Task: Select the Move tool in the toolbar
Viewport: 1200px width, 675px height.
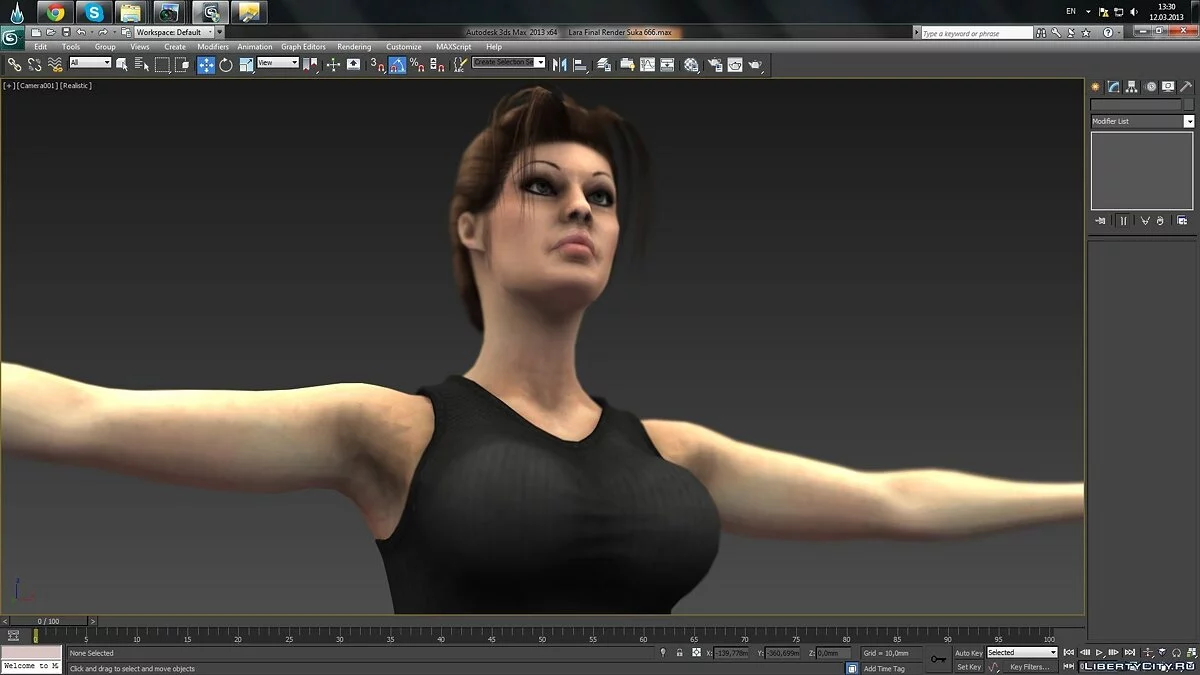Action: [206, 65]
